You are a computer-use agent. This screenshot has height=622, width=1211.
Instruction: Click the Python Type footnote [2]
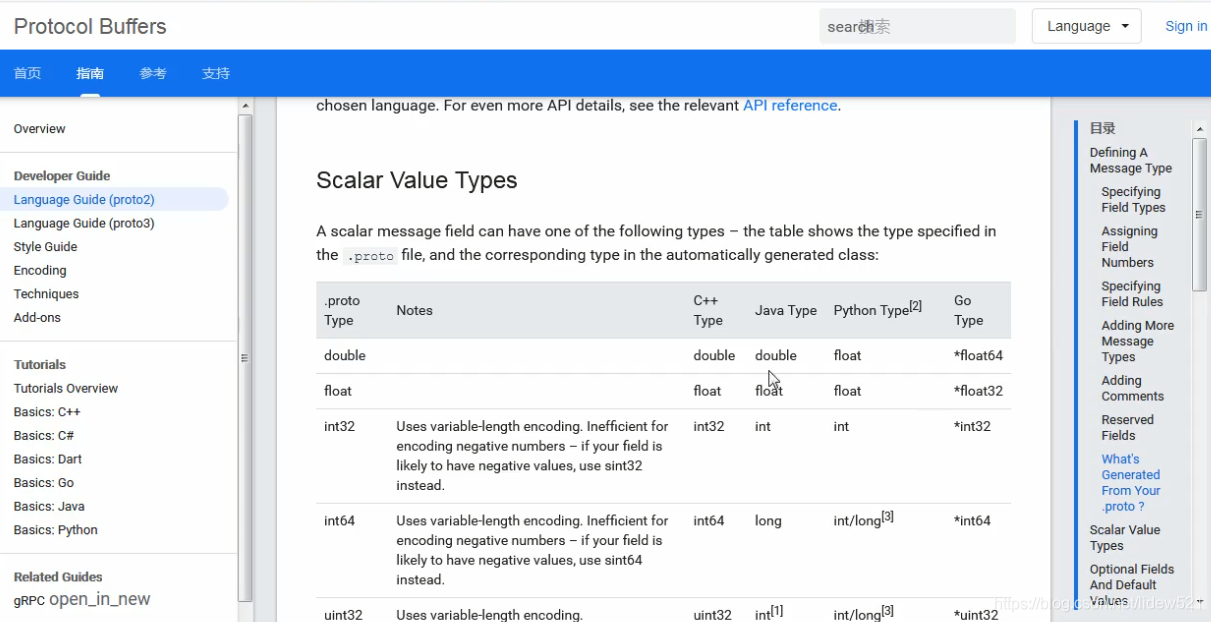[x=916, y=306]
